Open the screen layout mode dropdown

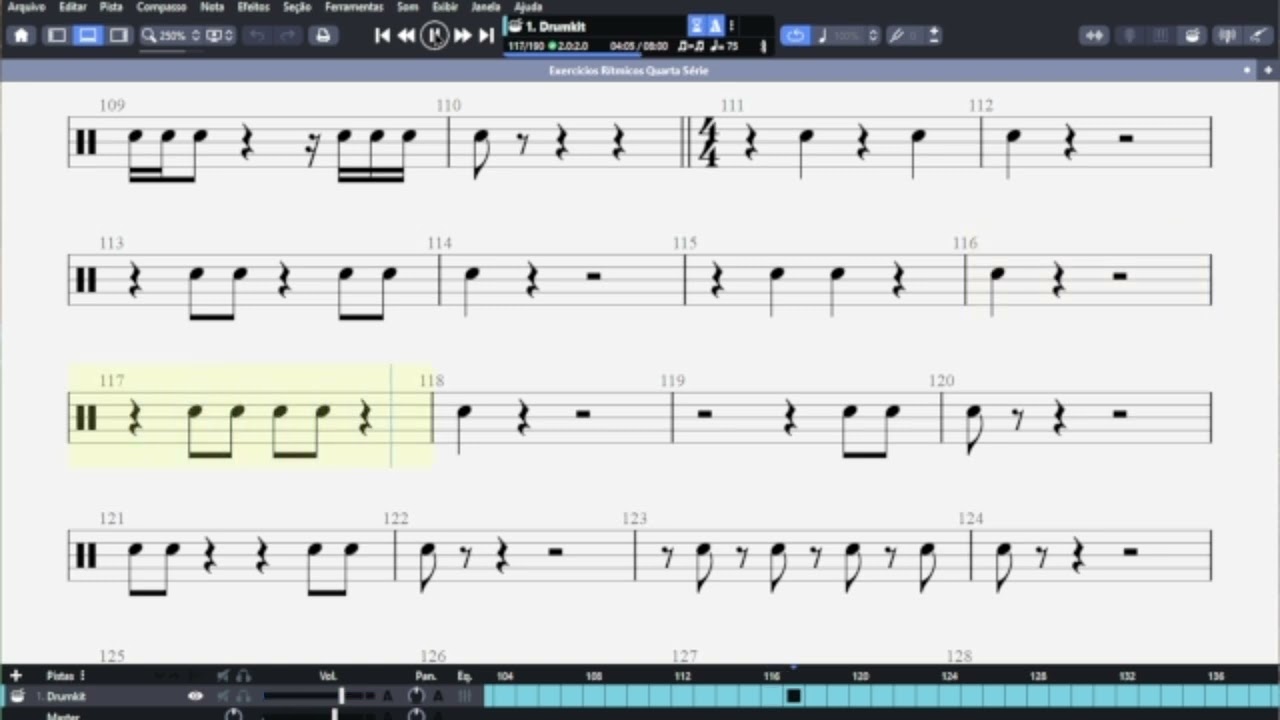click(x=220, y=36)
